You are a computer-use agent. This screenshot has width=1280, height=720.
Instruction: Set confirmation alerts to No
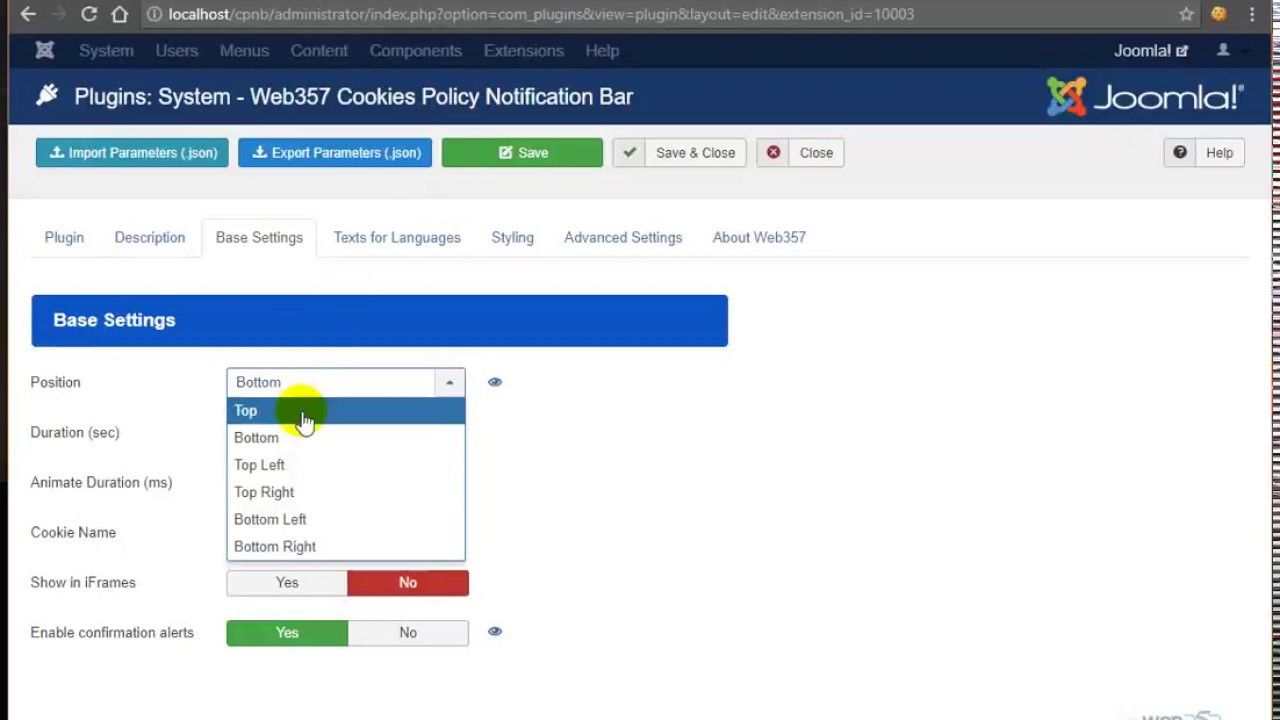[408, 632]
